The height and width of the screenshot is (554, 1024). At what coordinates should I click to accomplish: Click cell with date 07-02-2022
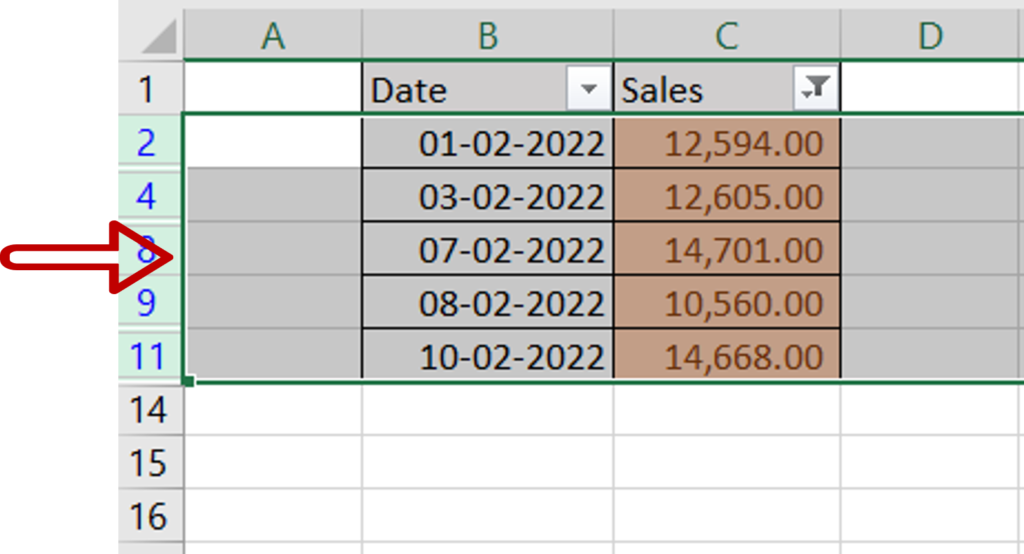[x=488, y=249]
